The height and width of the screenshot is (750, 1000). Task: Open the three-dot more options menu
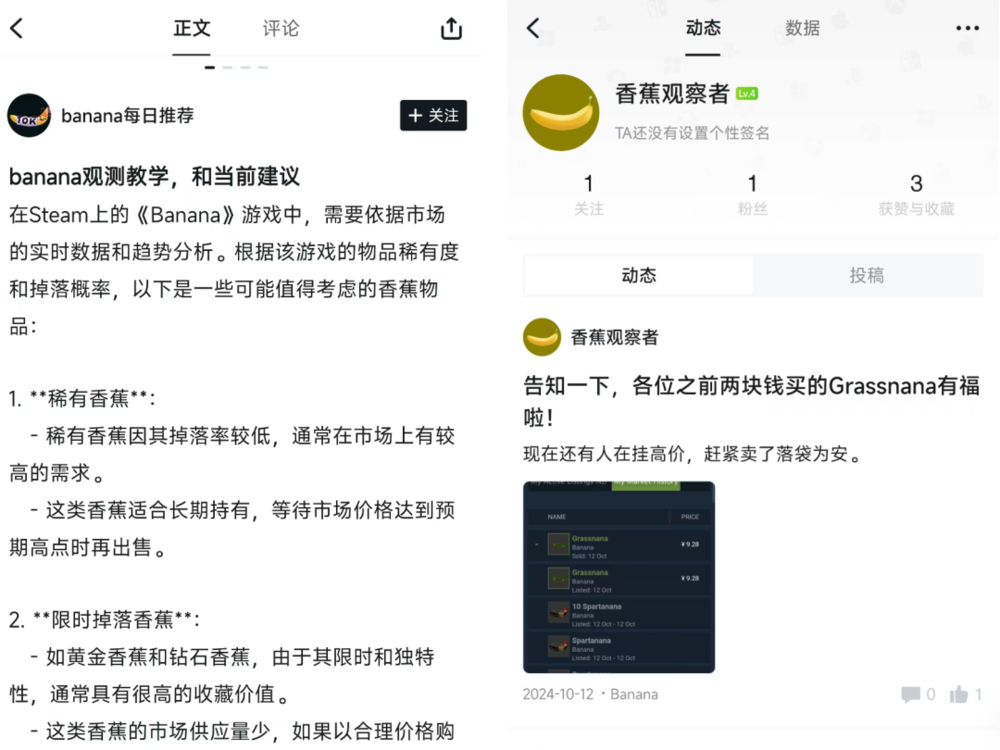[x=967, y=28]
